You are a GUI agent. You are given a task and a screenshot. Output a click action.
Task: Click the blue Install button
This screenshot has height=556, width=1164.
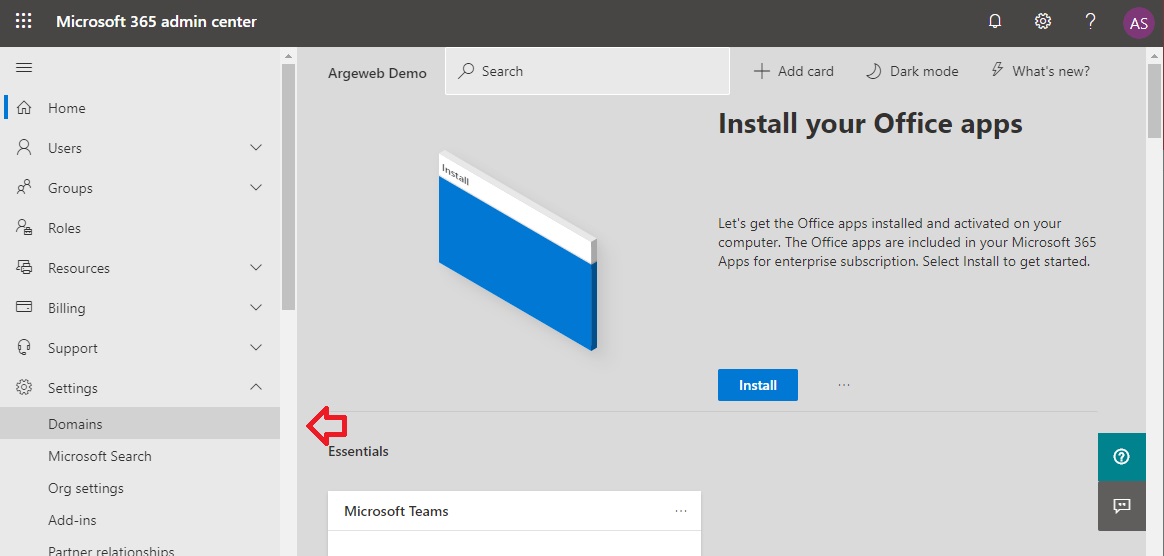click(757, 385)
